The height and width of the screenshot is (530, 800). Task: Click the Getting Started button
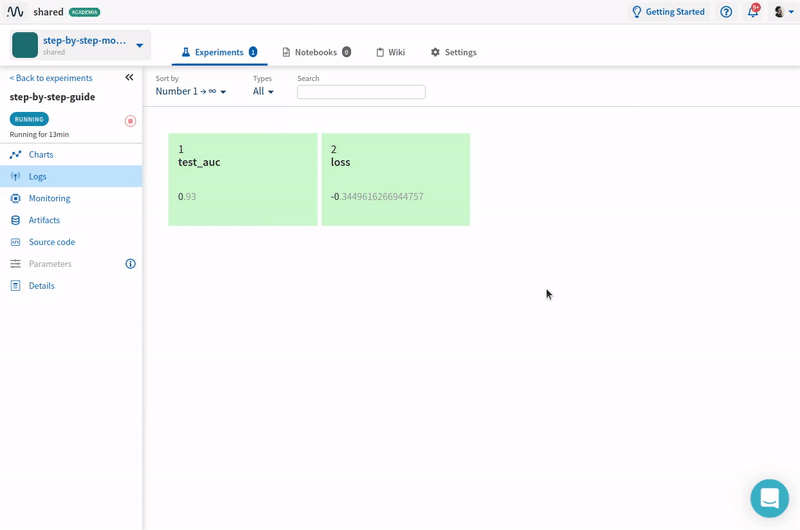coord(668,12)
